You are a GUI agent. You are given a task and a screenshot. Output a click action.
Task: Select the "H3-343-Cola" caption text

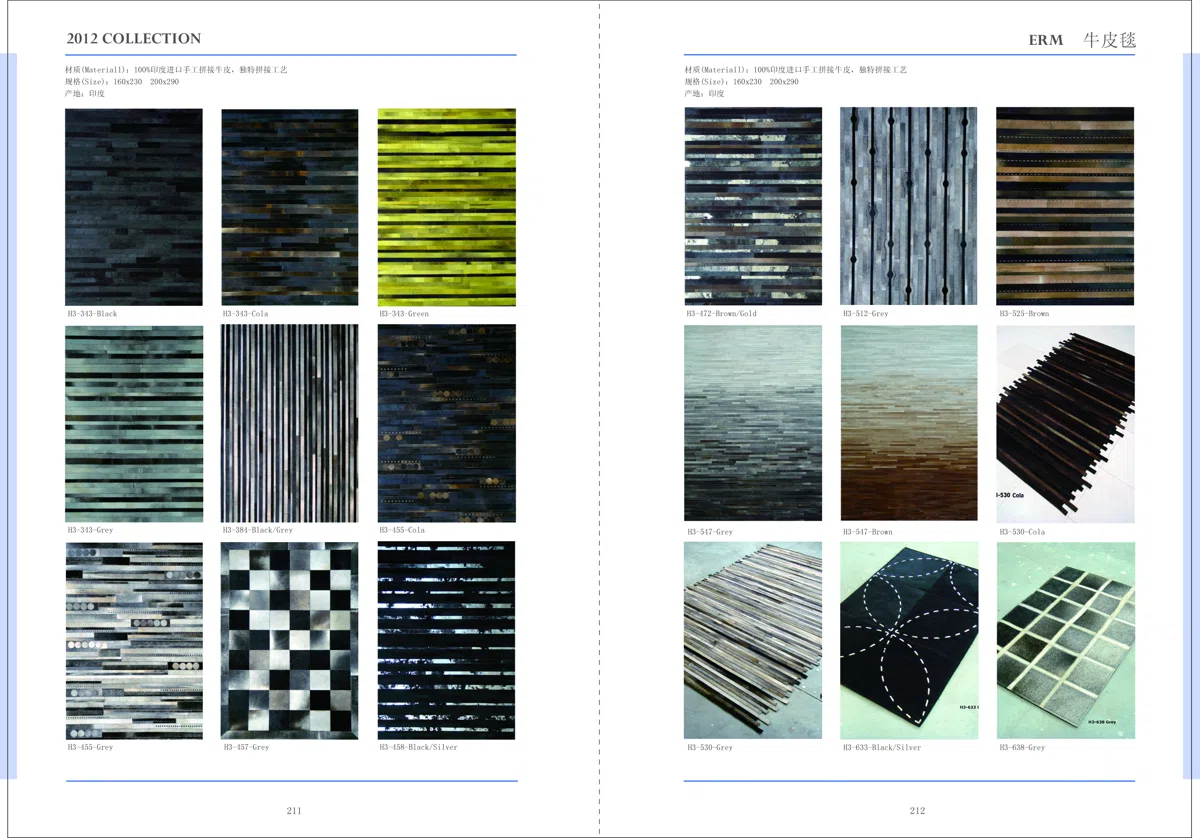[246, 314]
